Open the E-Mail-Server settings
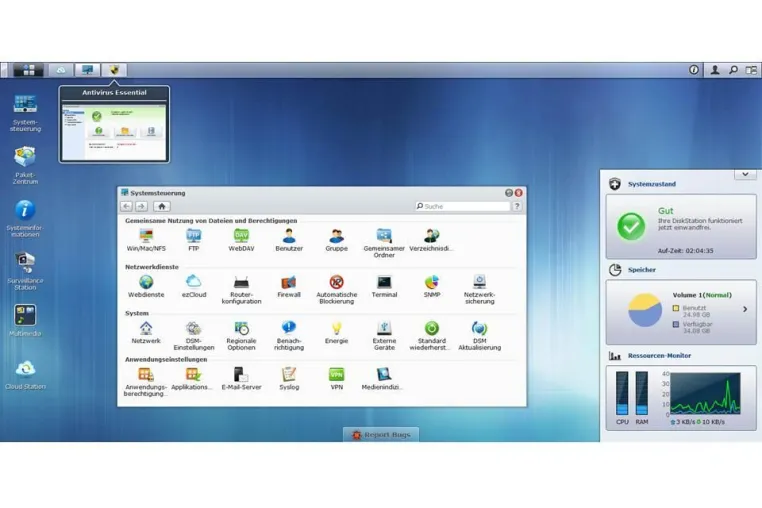Screen dimensions: 762x508 pos(241,379)
